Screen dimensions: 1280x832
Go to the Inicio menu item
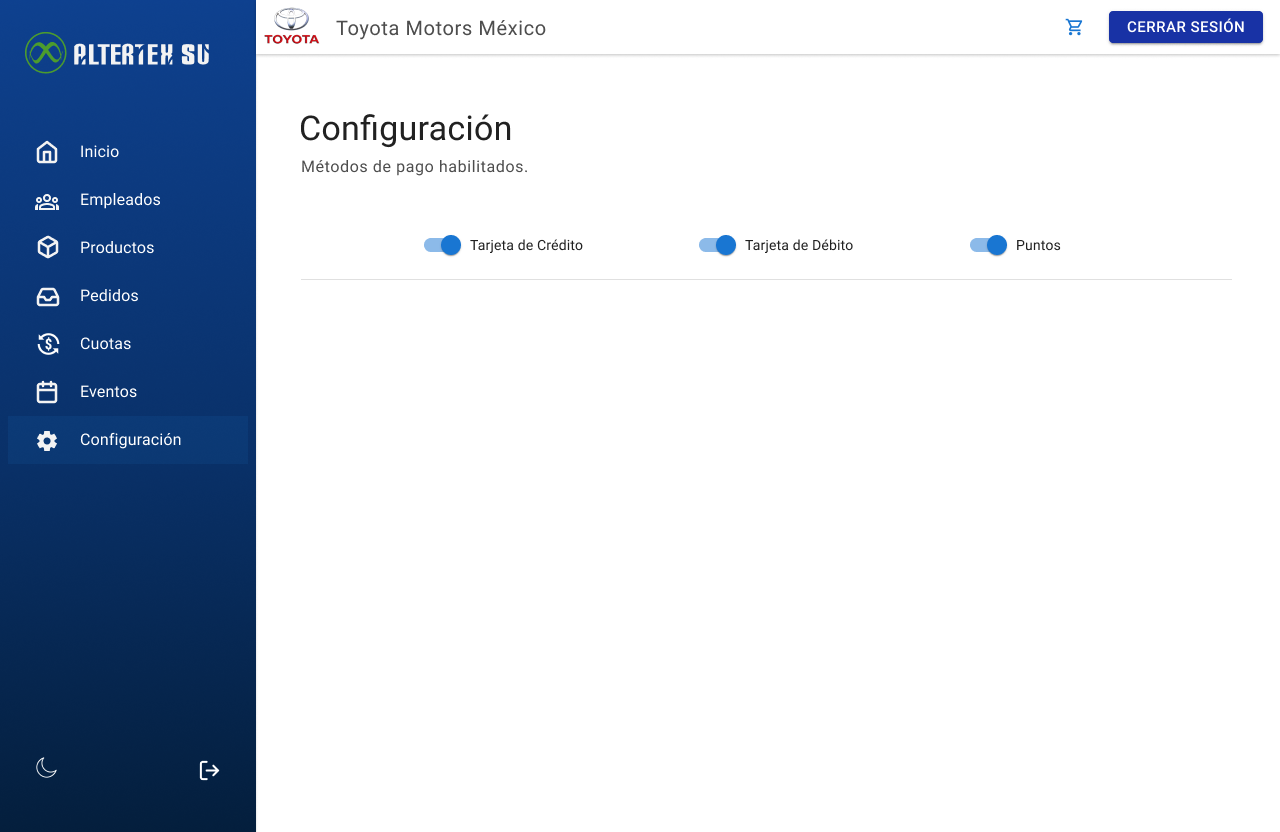pos(128,152)
